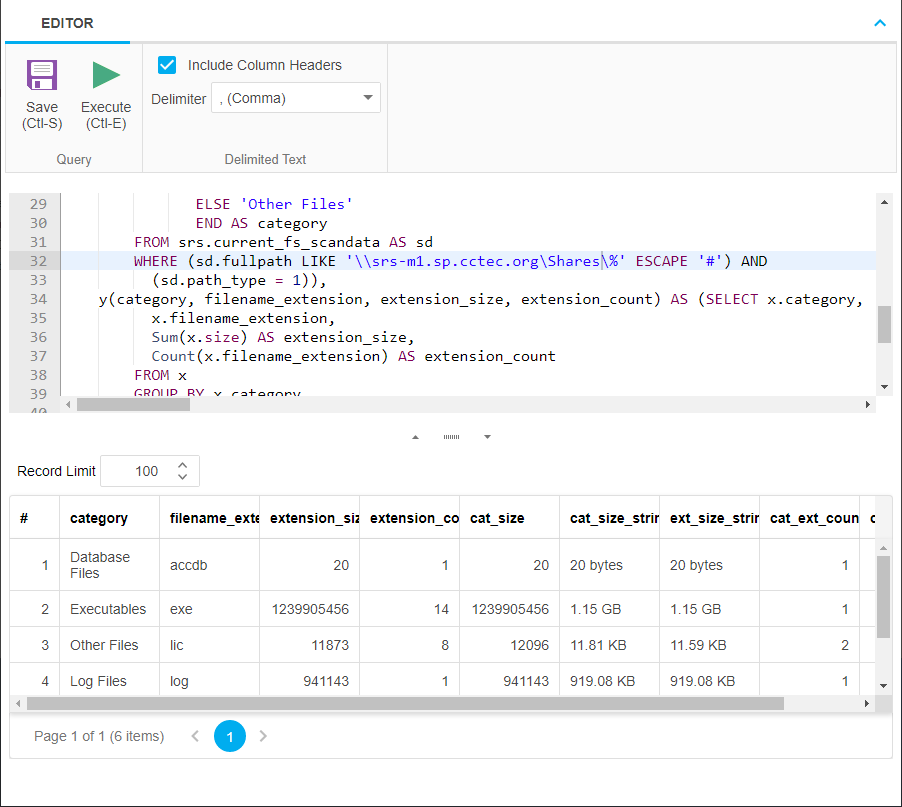902x807 pixels.
Task: Uncheck Include Column Headers
Action: click(x=166, y=64)
